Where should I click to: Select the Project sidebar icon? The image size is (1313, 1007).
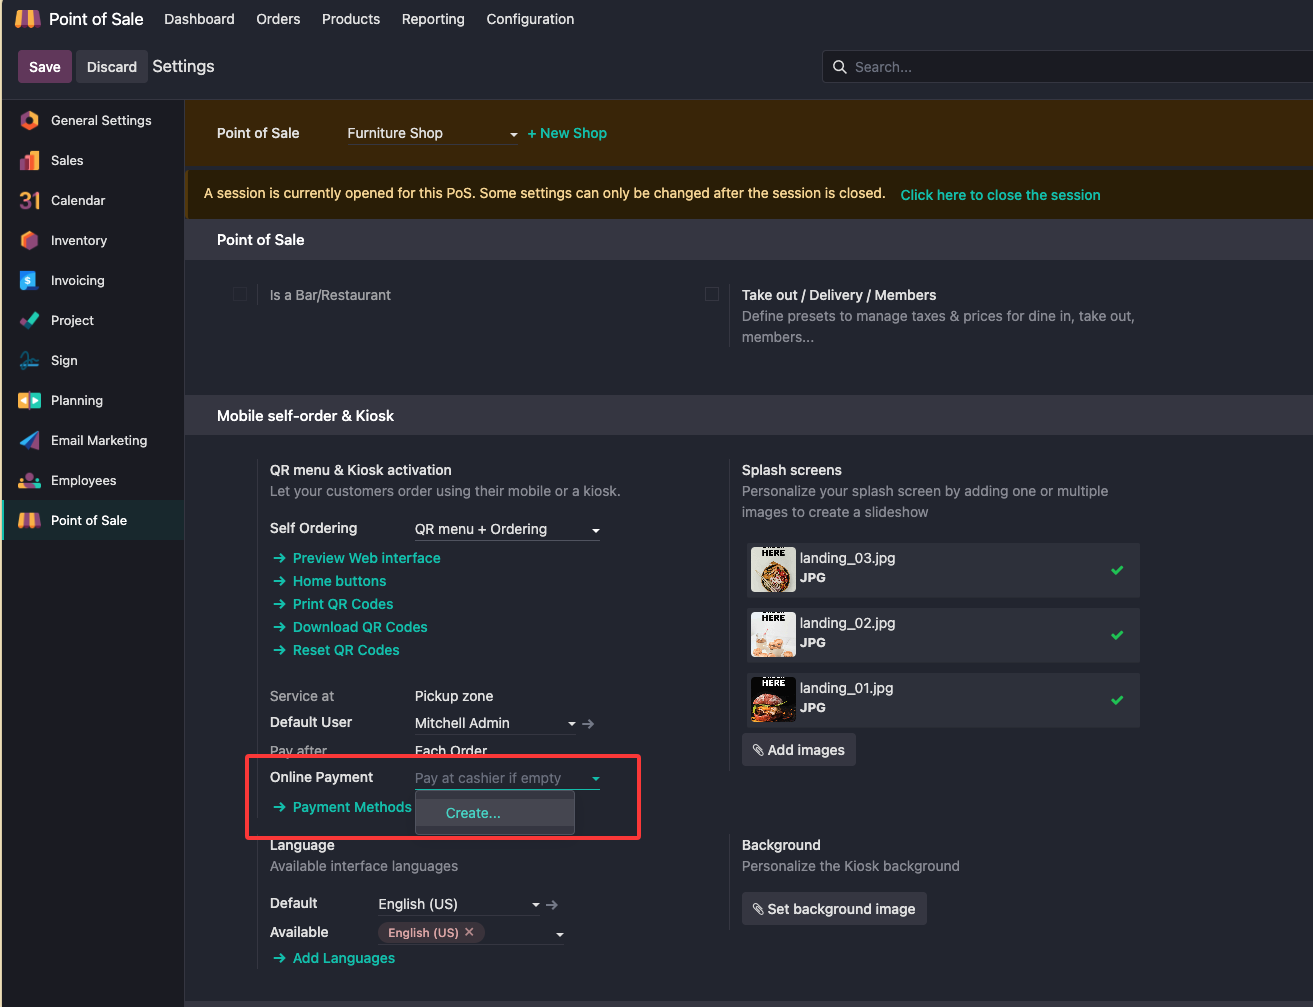[x=29, y=320]
